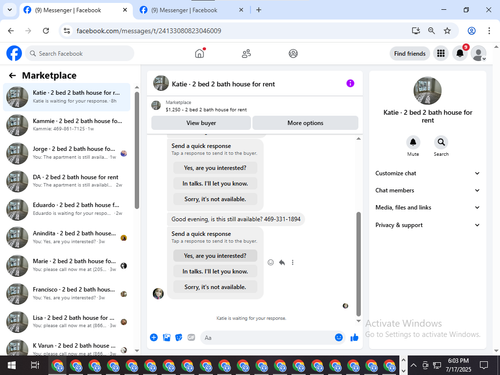Open Francisco's conversation in the list
The height and width of the screenshot is (375, 500).
pos(67,294)
